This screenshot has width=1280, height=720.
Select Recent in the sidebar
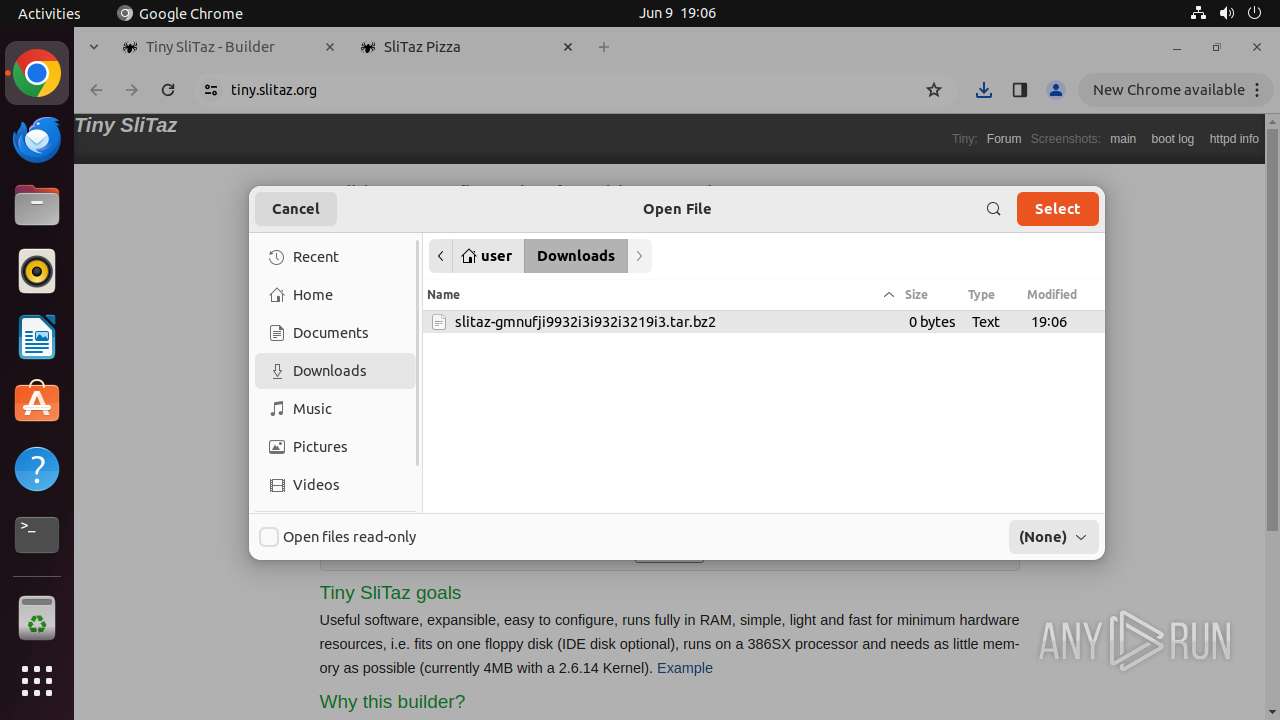click(x=335, y=257)
